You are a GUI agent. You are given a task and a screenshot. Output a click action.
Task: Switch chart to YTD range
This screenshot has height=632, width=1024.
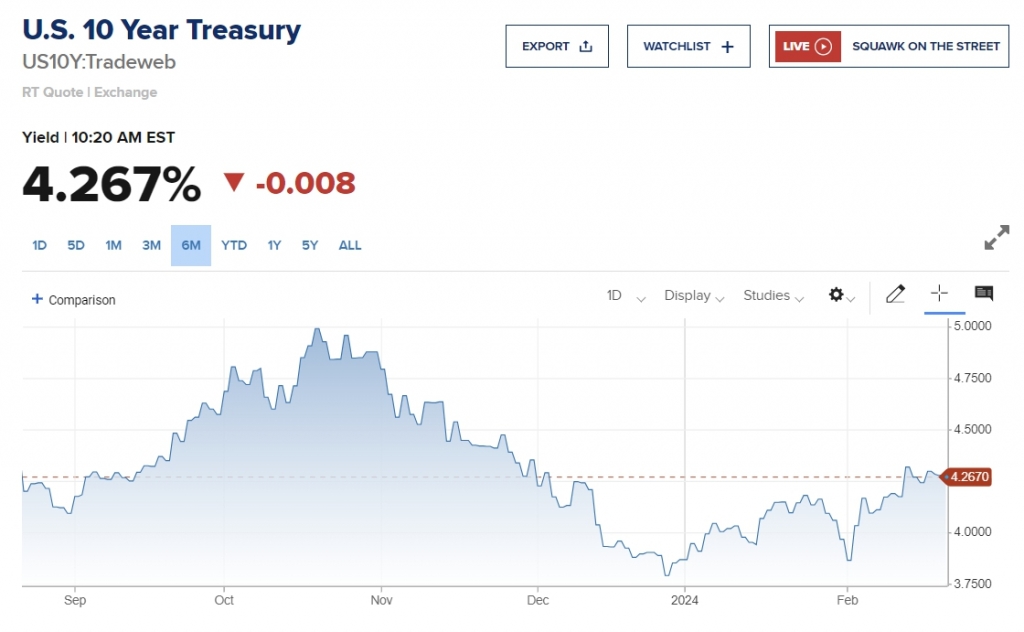click(x=234, y=245)
